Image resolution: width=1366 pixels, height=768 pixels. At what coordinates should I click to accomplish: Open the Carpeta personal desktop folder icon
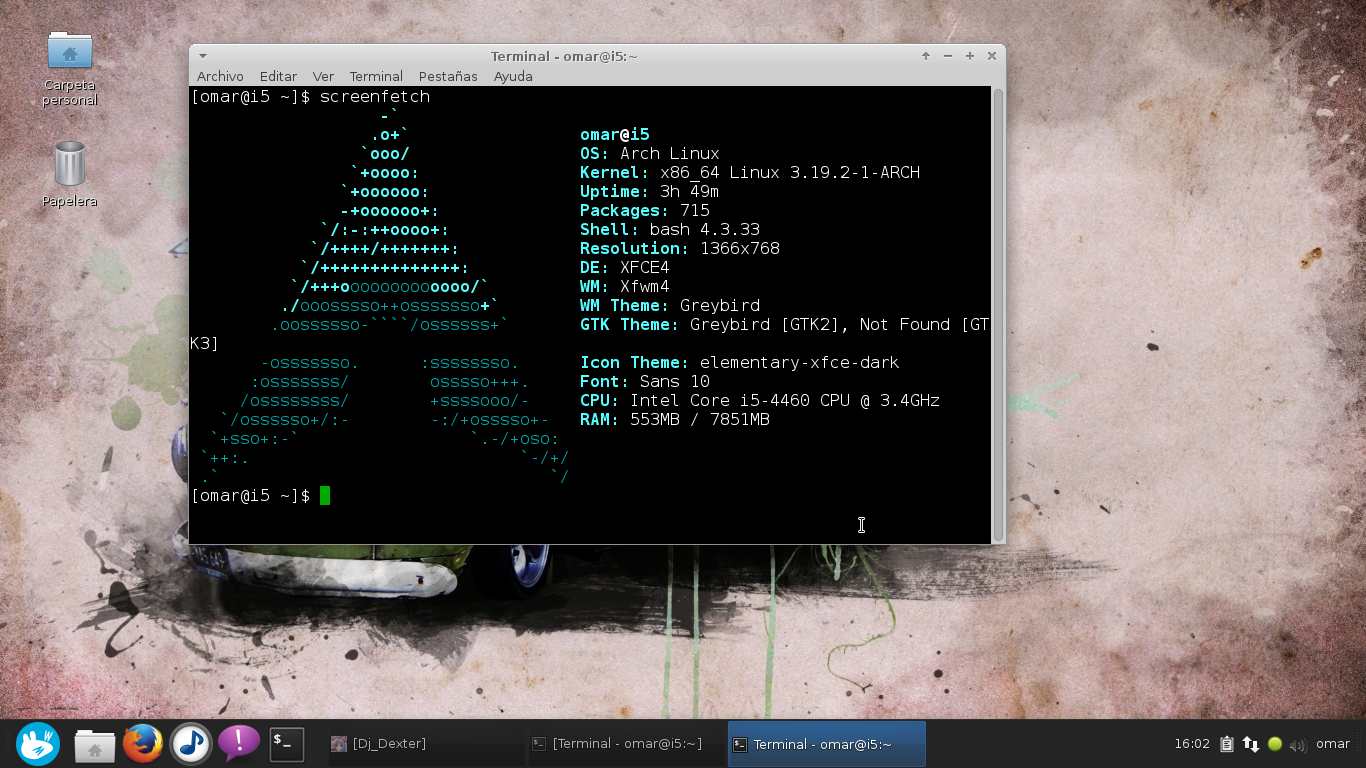coord(70,52)
